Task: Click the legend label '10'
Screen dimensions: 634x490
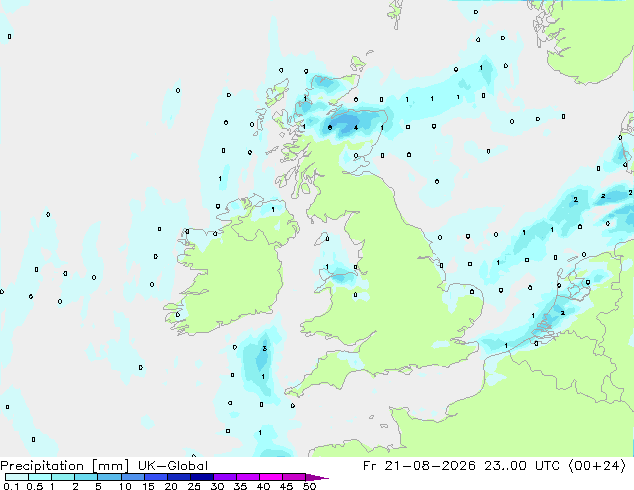Action: pos(125,486)
